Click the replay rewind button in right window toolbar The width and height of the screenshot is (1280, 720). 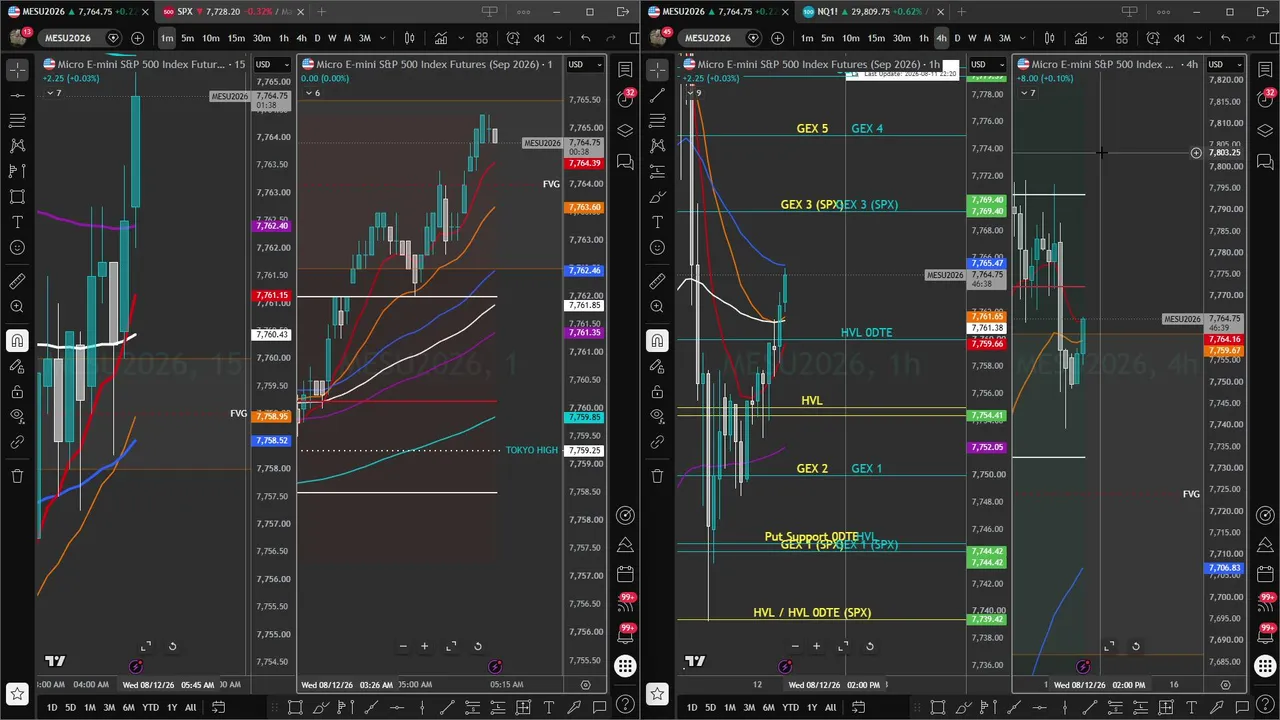pos(1178,38)
